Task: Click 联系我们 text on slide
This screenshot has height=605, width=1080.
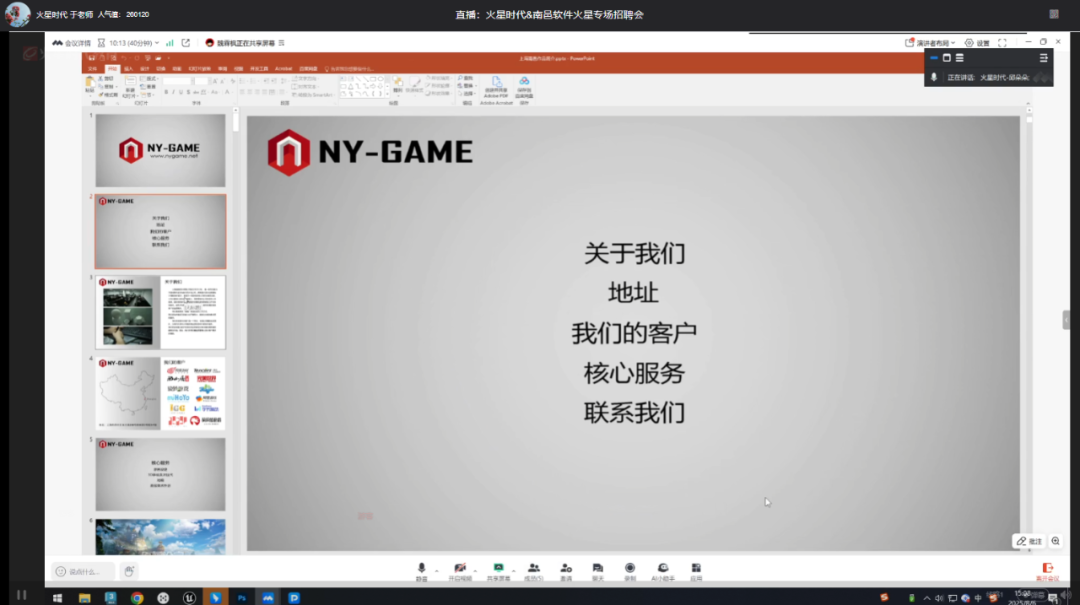Action: pos(634,413)
